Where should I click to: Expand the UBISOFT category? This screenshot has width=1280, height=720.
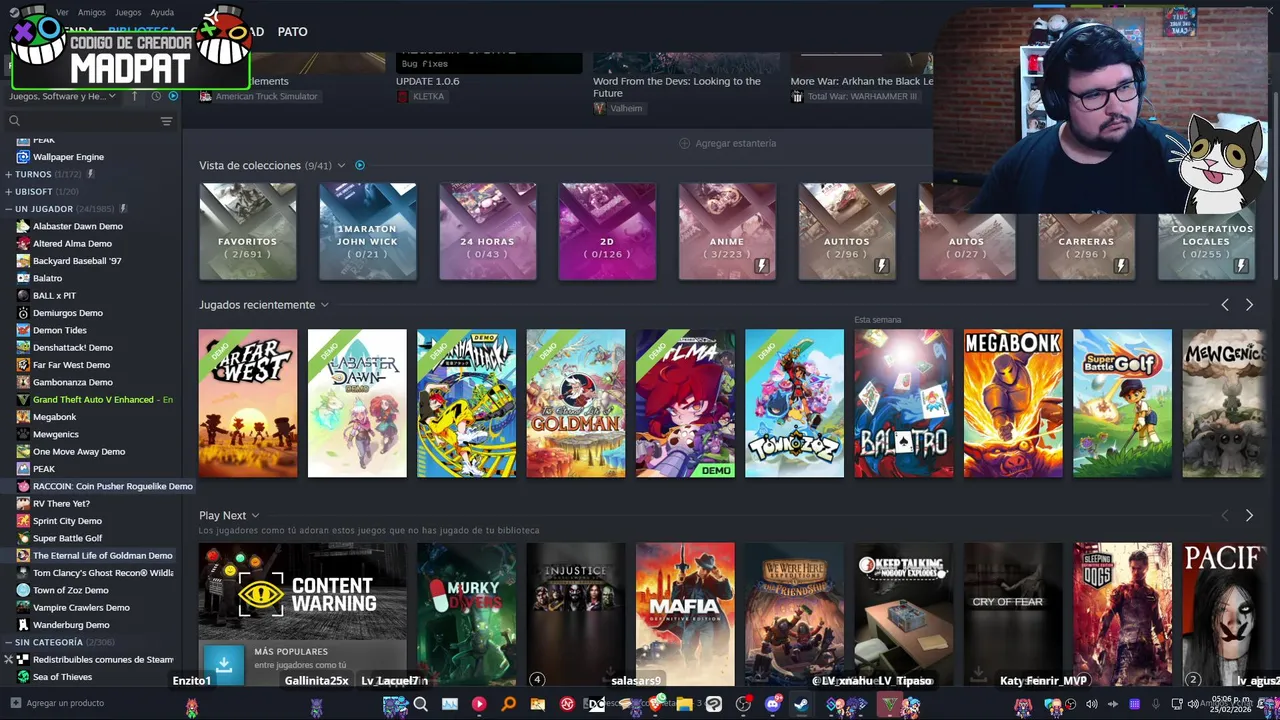[x=9, y=191]
